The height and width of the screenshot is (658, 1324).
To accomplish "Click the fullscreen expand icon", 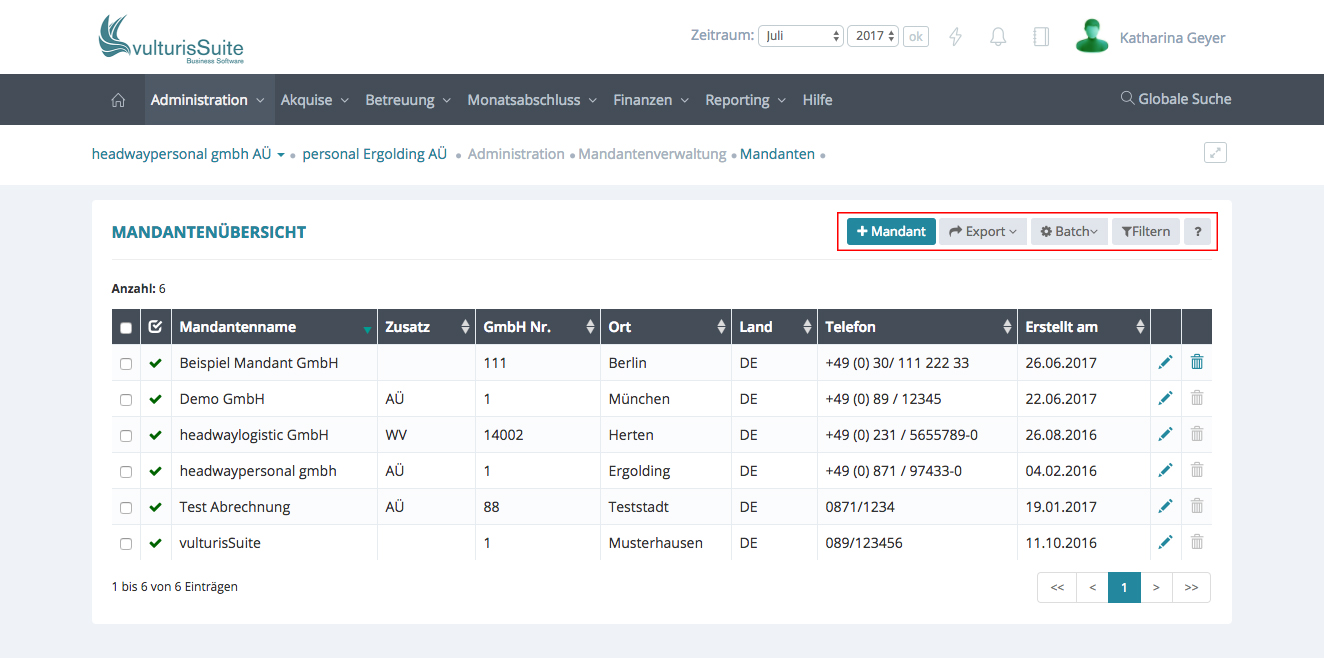I will point(1215,153).
